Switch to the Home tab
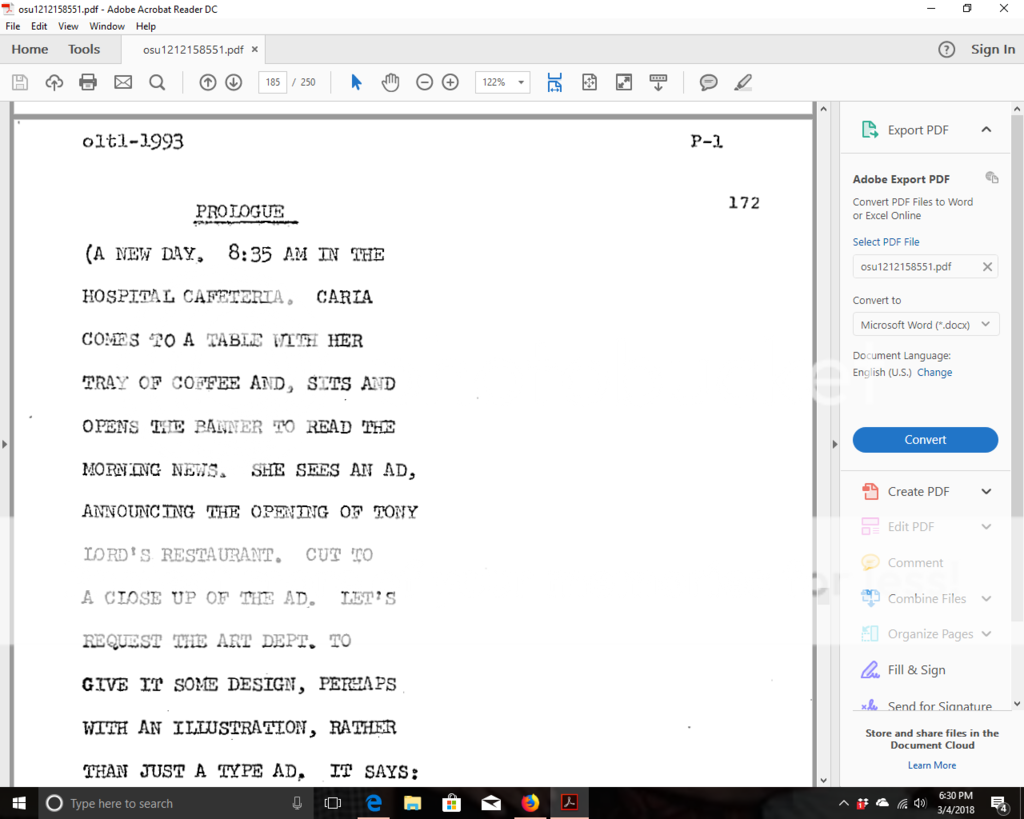This screenshot has width=1024, height=819. click(x=30, y=49)
